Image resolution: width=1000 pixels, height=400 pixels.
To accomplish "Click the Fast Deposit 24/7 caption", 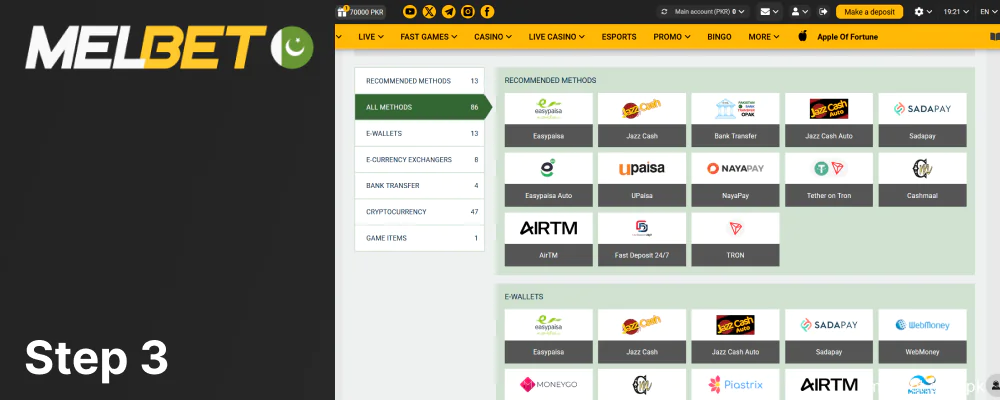I will [x=642, y=255].
